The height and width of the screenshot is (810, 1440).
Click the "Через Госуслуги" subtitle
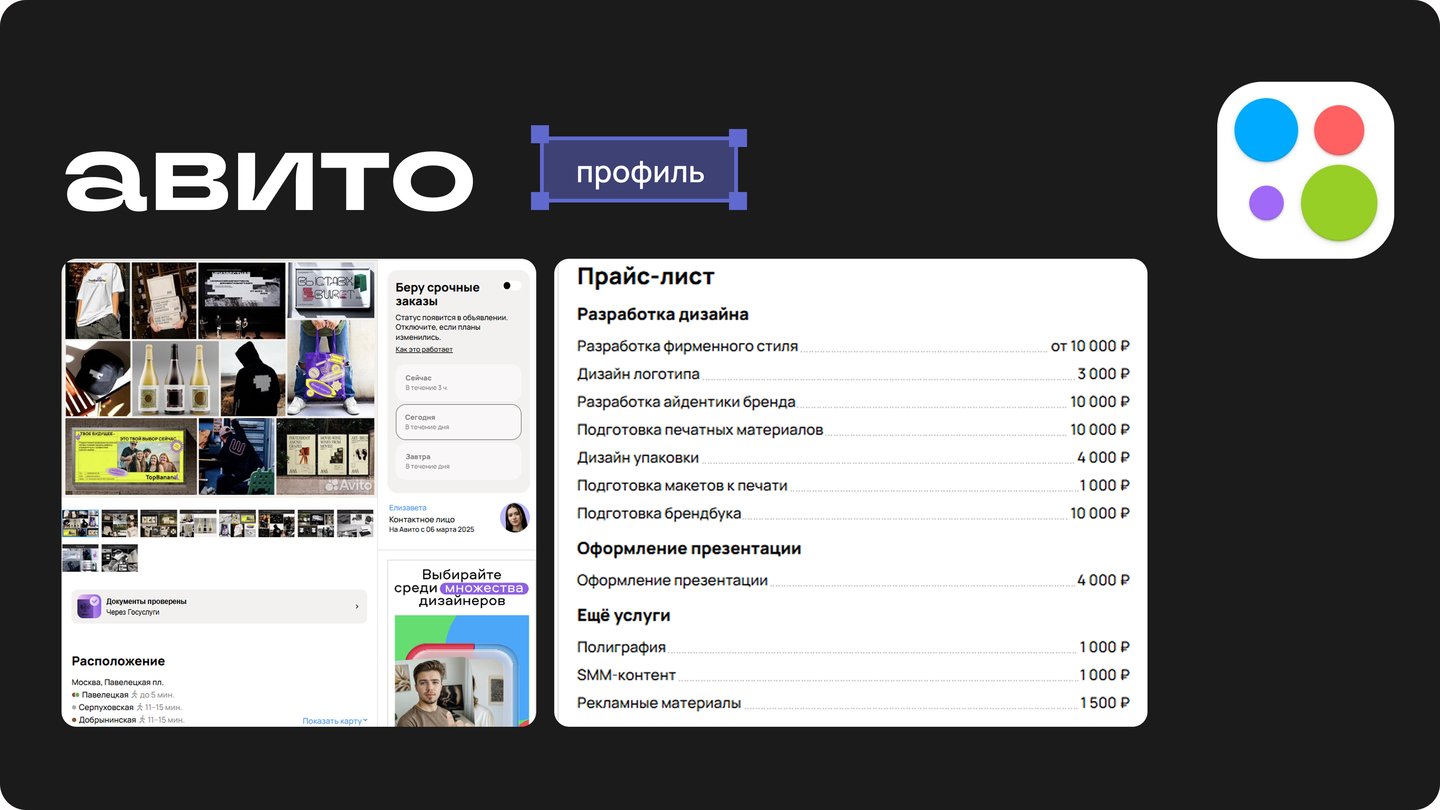133,612
